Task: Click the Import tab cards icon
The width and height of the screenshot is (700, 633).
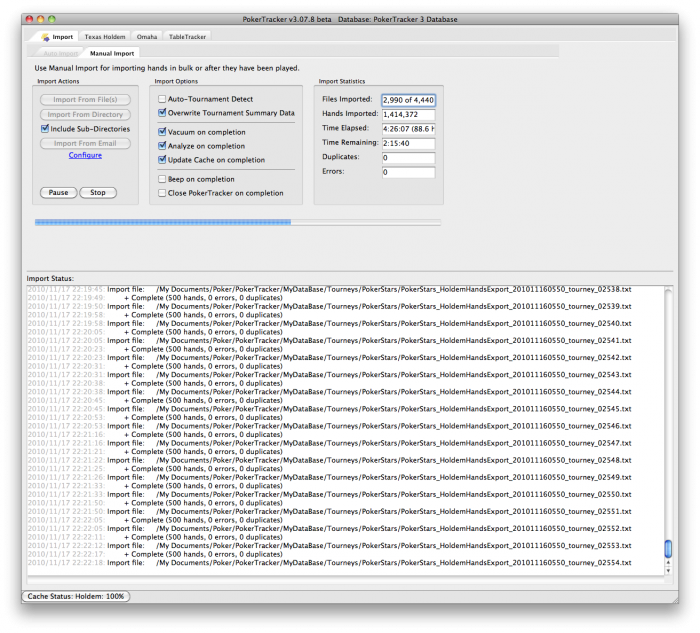Action: (x=45, y=37)
